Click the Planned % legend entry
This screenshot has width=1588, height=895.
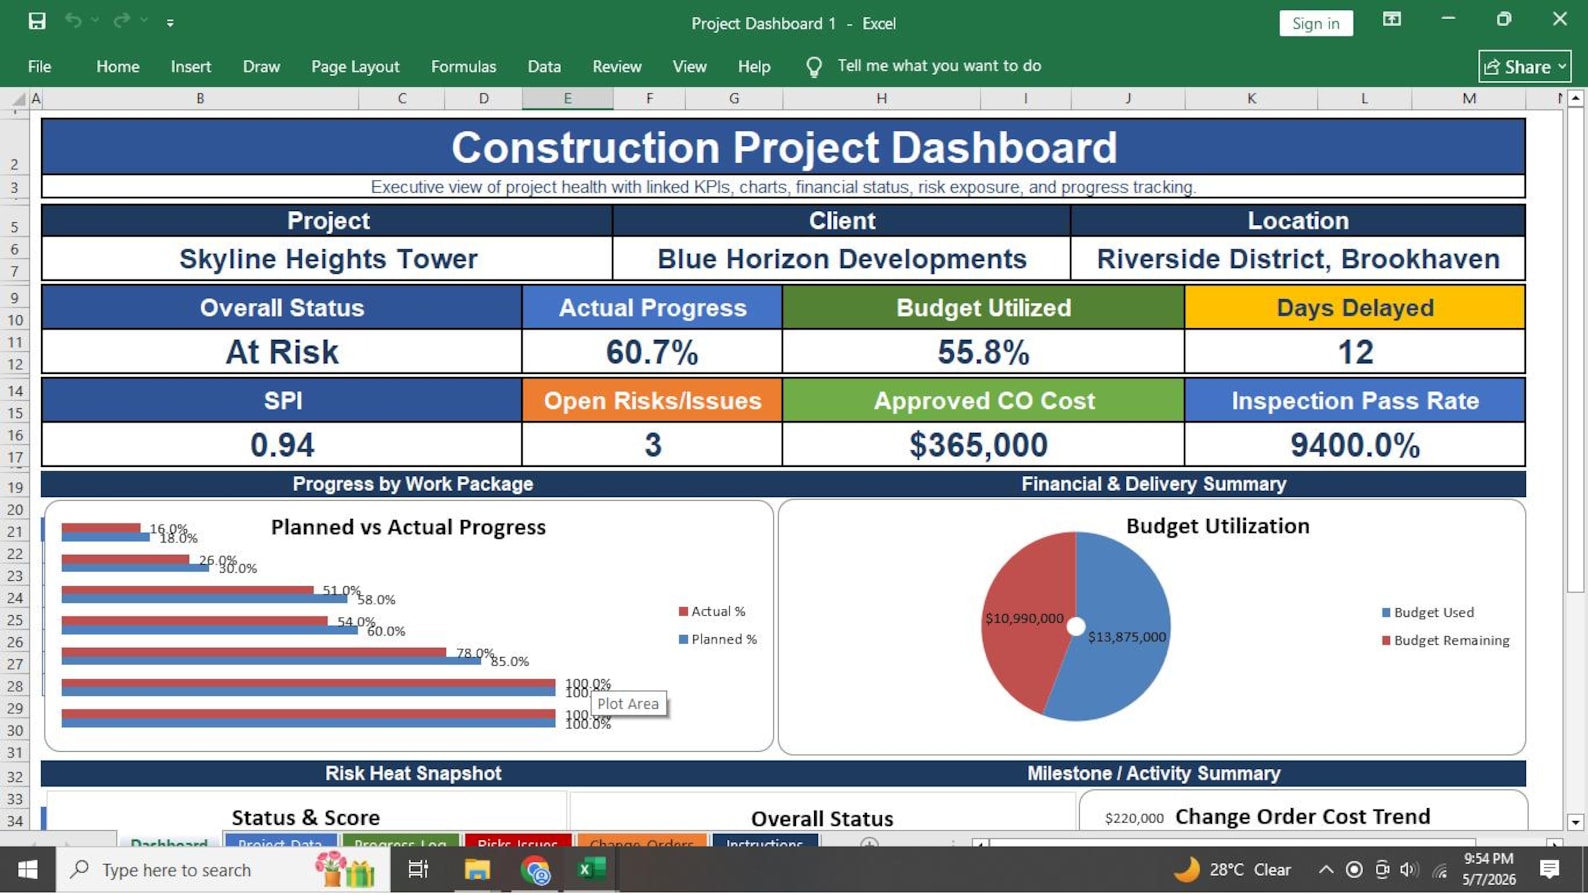click(718, 639)
